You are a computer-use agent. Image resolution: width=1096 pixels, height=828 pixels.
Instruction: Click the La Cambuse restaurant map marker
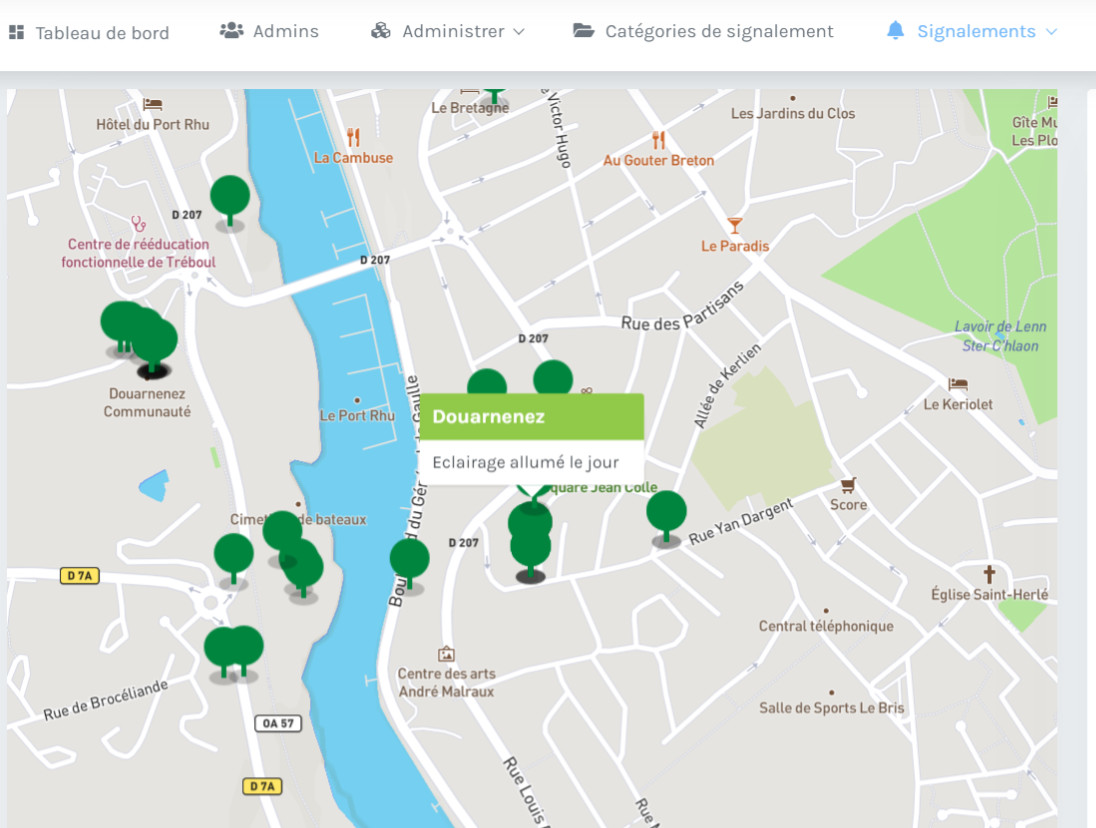[x=353, y=138]
